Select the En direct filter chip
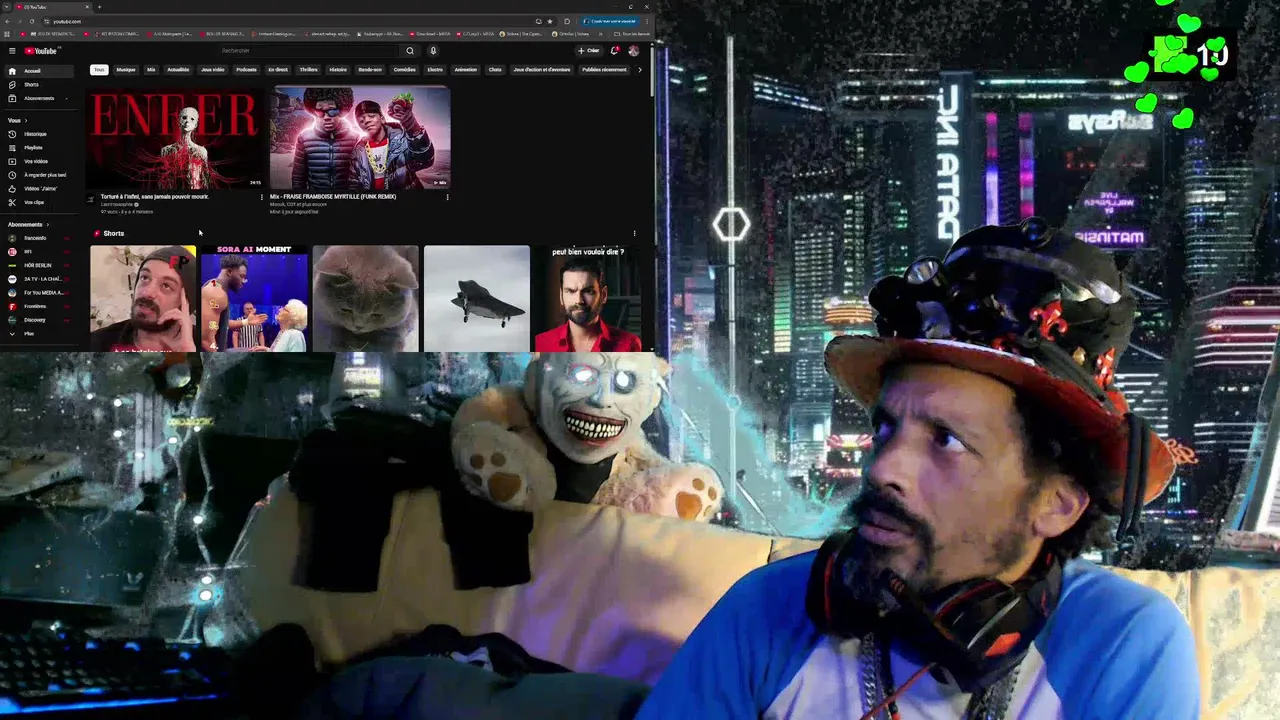Viewport: 1280px width, 720px height. [x=278, y=70]
